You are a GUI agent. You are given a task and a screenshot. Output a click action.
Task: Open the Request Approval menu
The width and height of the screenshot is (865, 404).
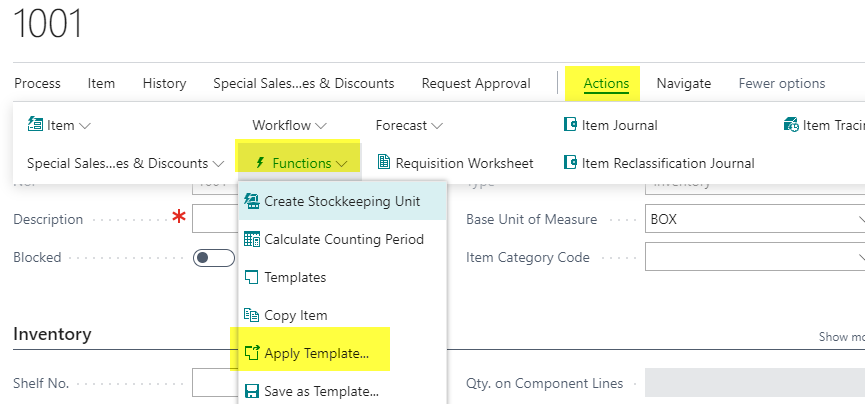pyautogui.click(x=476, y=83)
